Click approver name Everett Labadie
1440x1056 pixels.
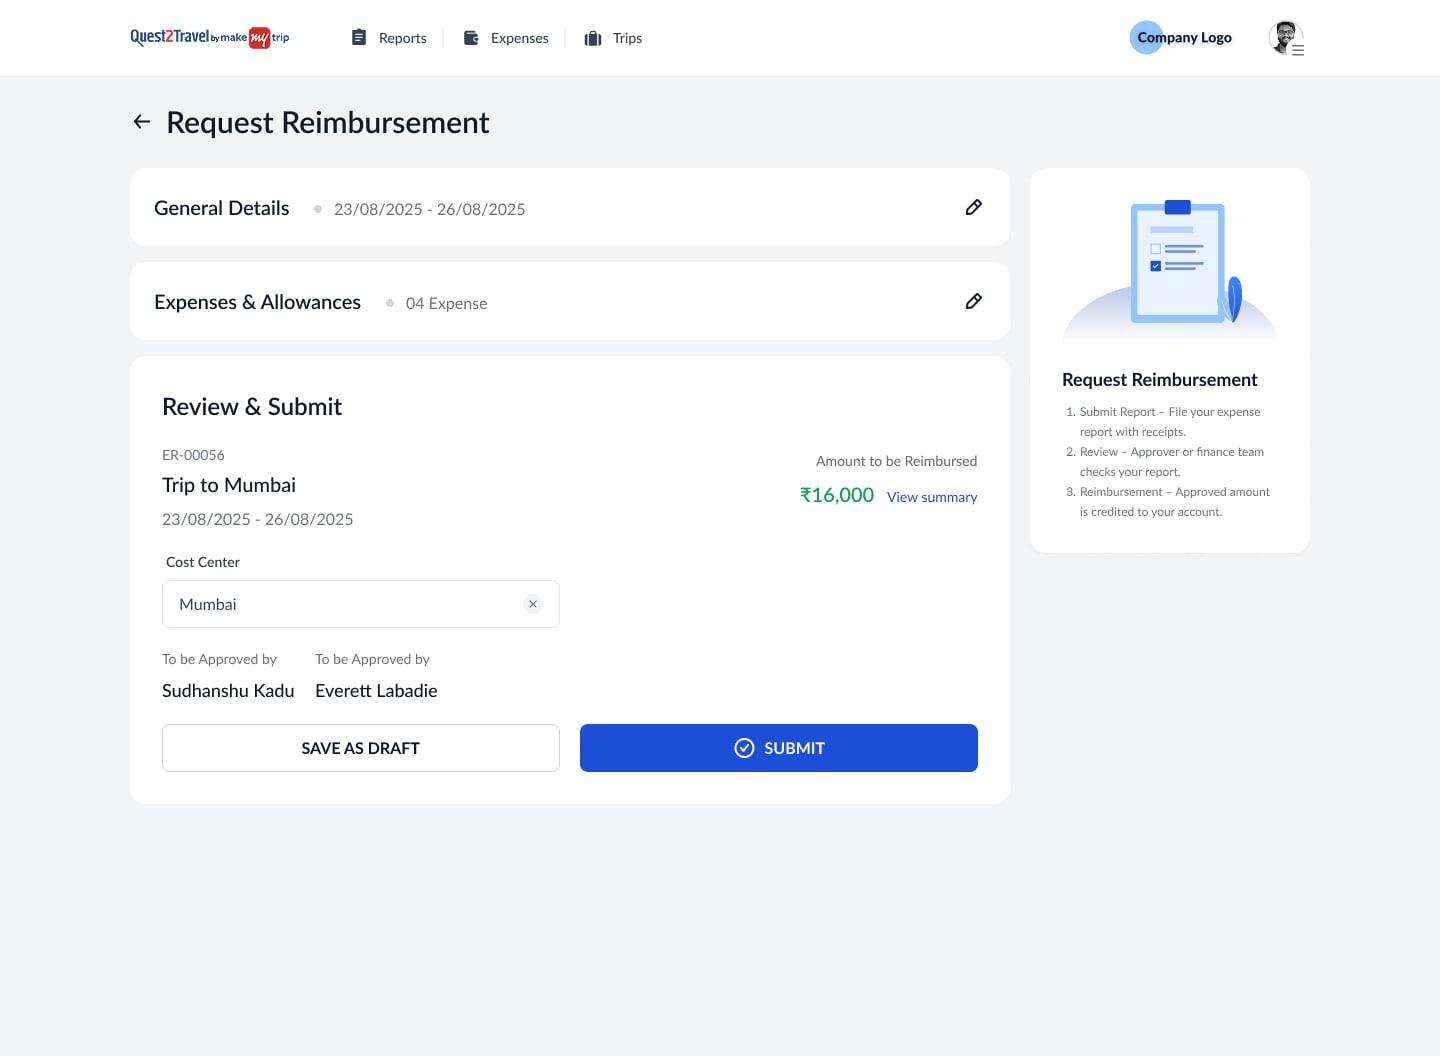pos(376,691)
